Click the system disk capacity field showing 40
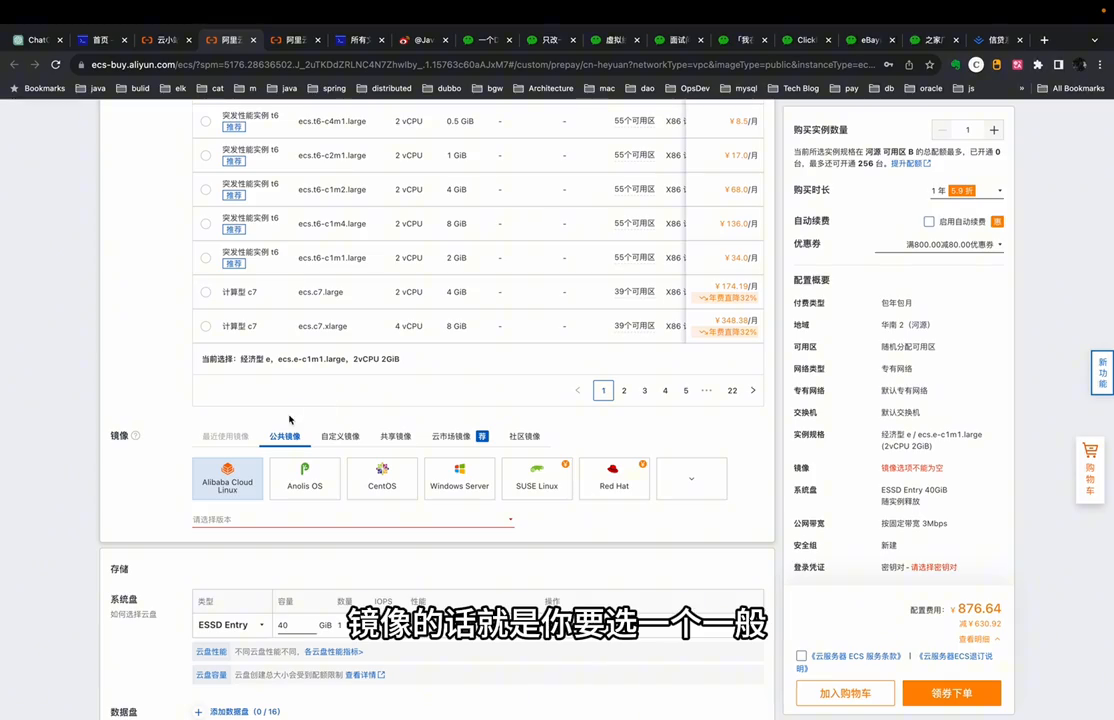Image resolution: width=1114 pixels, height=720 pixels. 296,625
